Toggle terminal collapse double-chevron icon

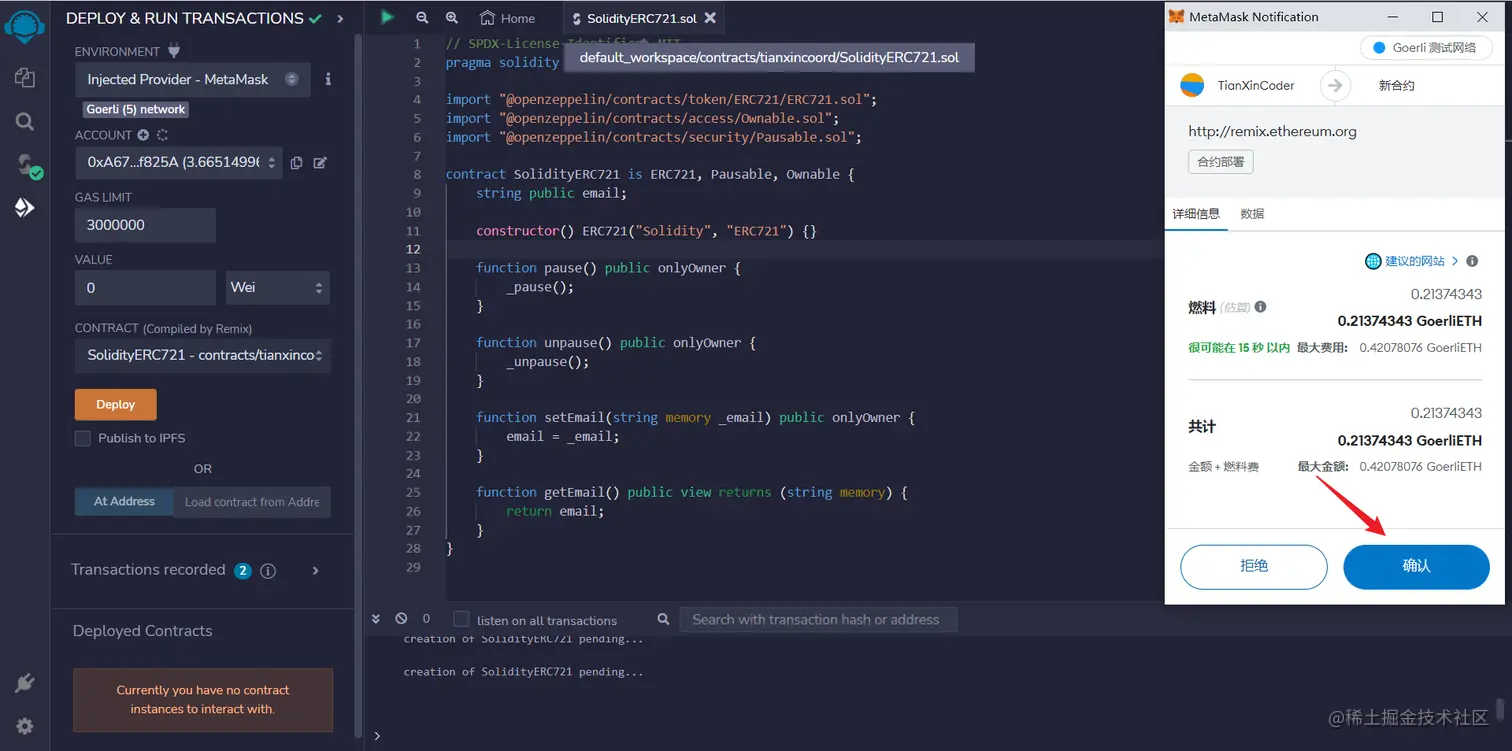pos(377,619)
